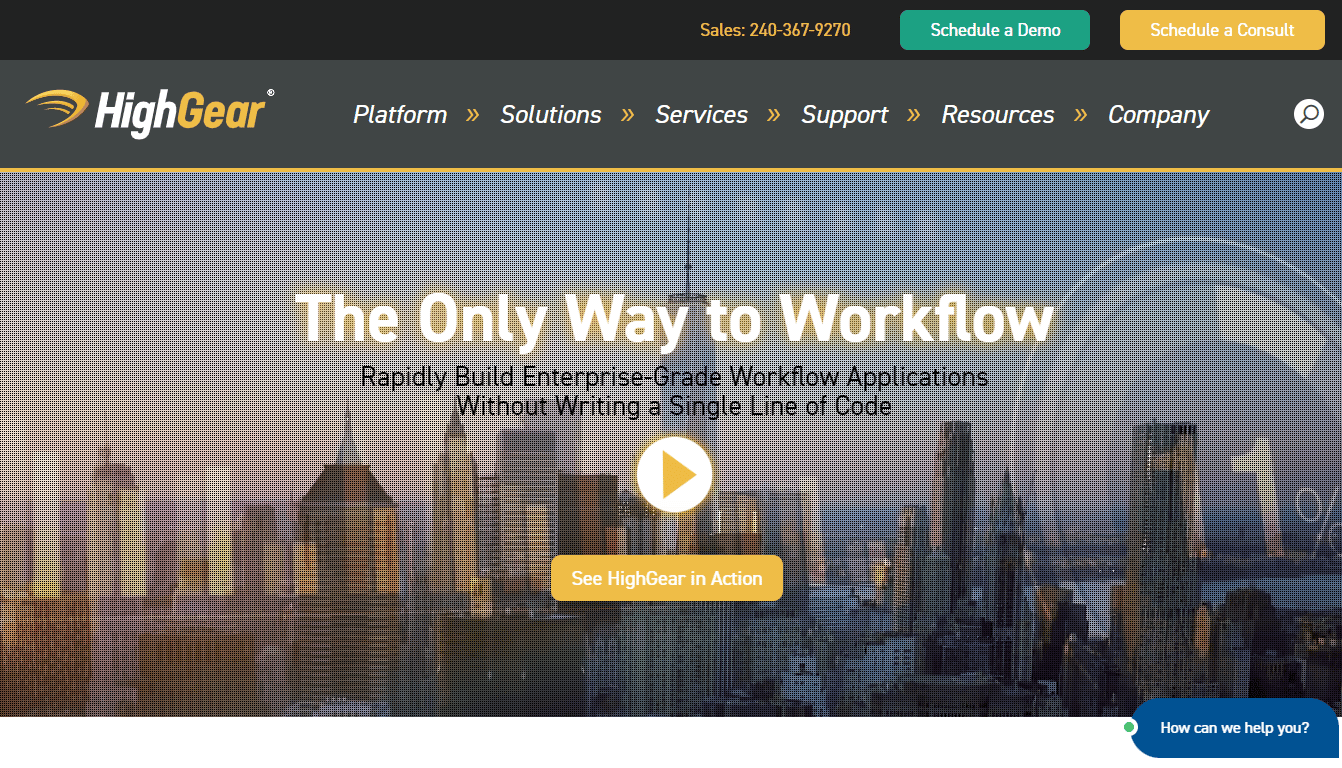This screenshot has width=1342, height=768.
Task: Open the search magnifier icon
Action: (1308, 114)
